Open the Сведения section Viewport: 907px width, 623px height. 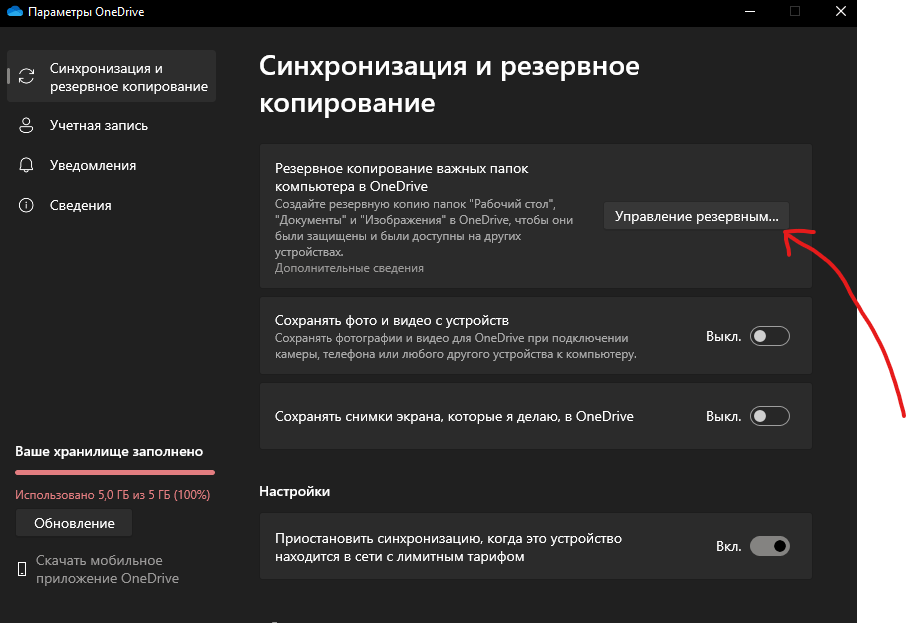click(112, 205)
